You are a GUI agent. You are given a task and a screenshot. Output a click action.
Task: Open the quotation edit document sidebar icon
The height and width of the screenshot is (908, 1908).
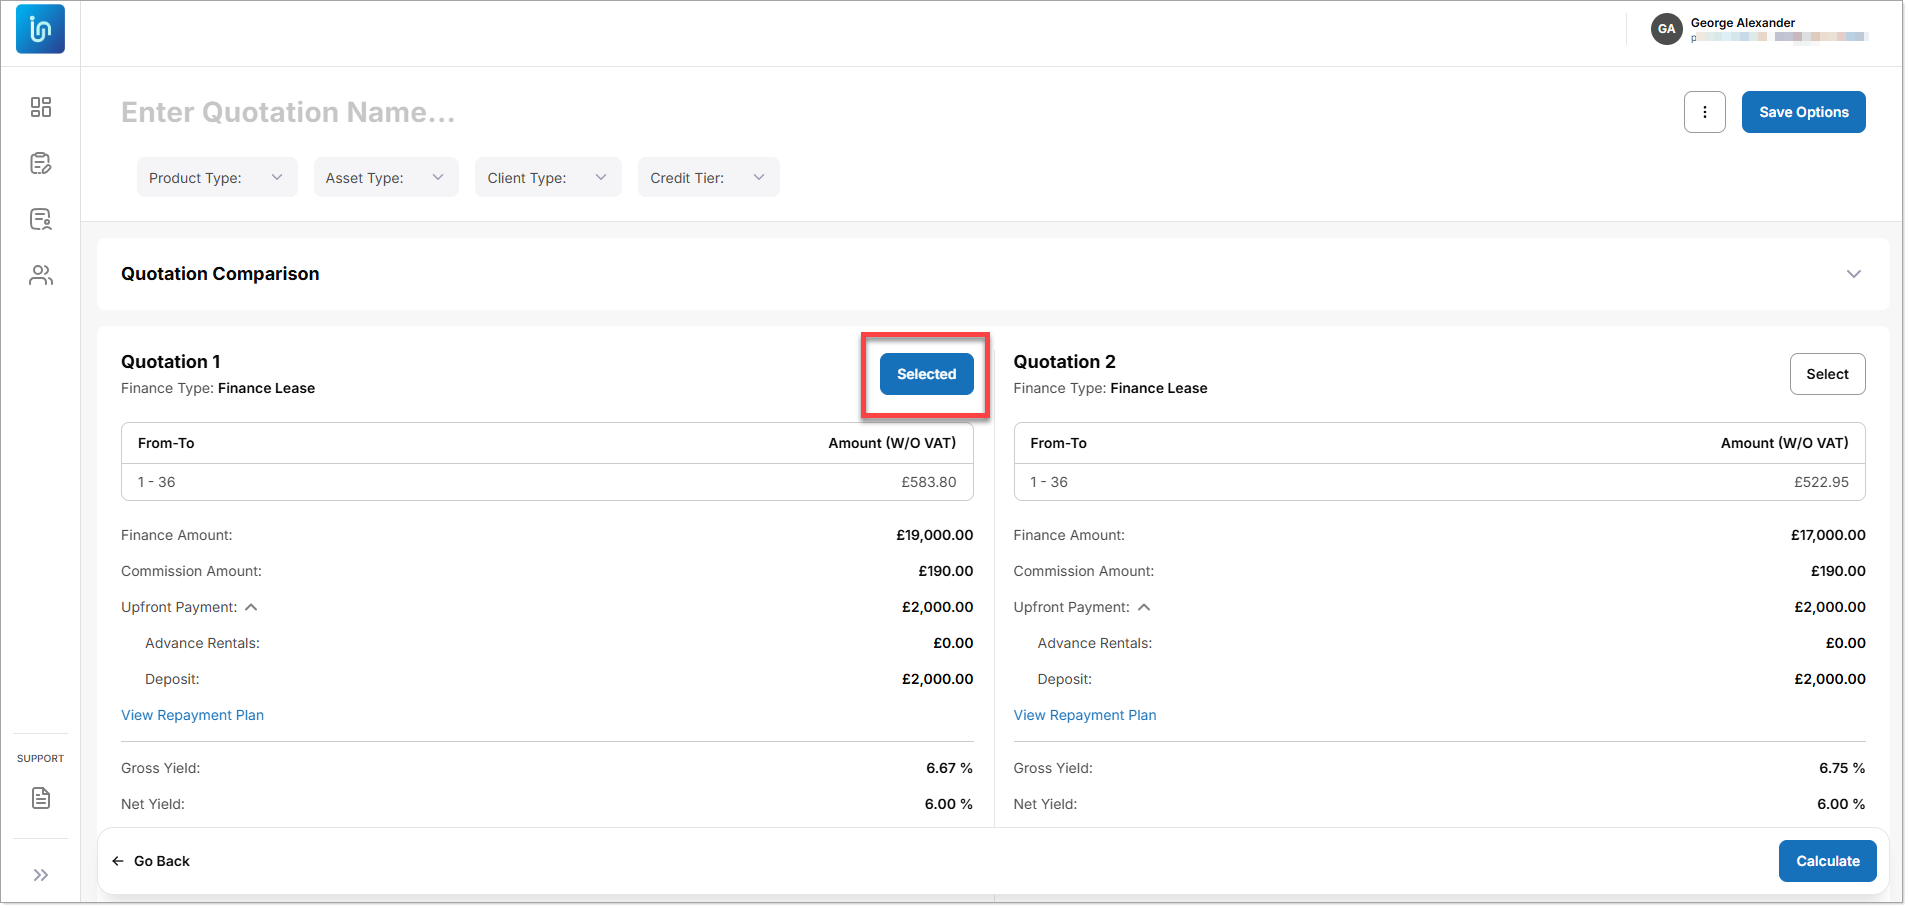[x=41, y=163]
